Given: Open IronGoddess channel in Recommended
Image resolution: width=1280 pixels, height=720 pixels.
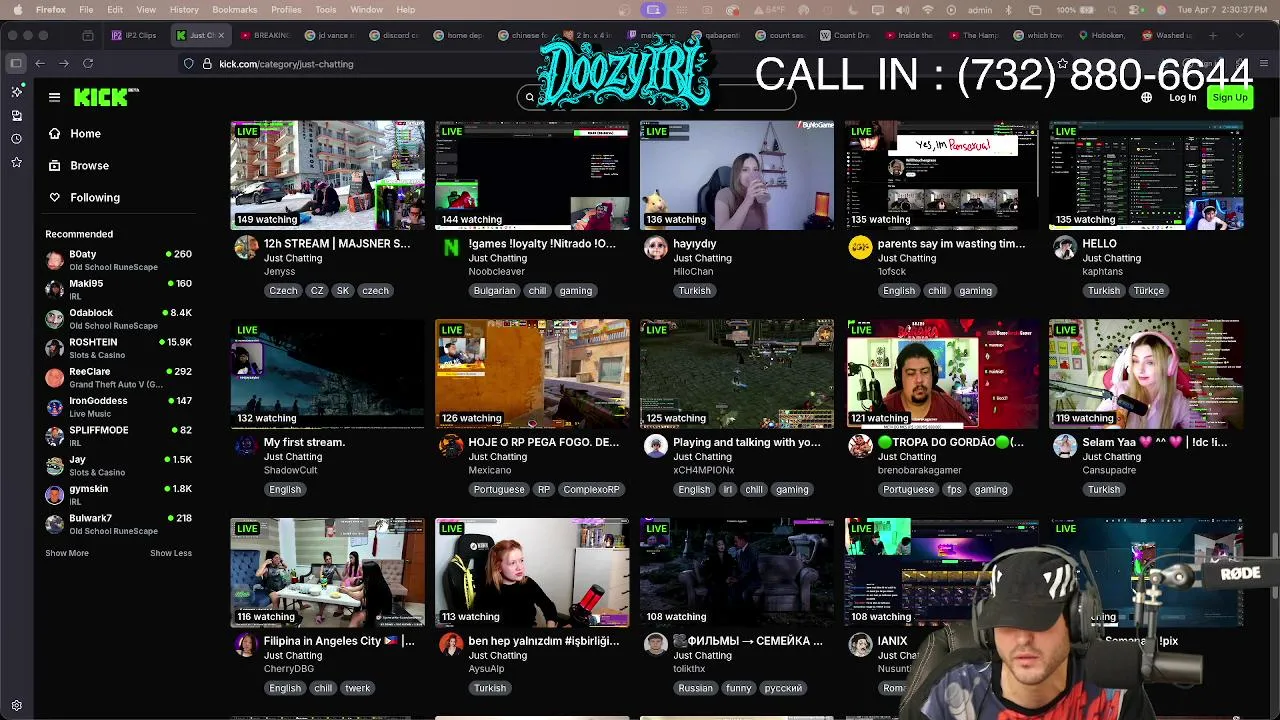Looking at the screenshot, I should click(118, 406).
